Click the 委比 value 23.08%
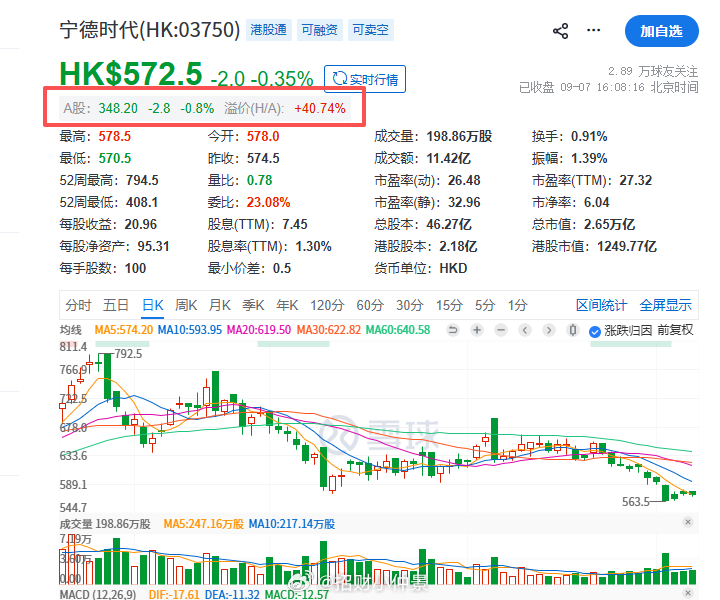Image resolution: width=720 pixels, height=600 pixels. point(269,202)
